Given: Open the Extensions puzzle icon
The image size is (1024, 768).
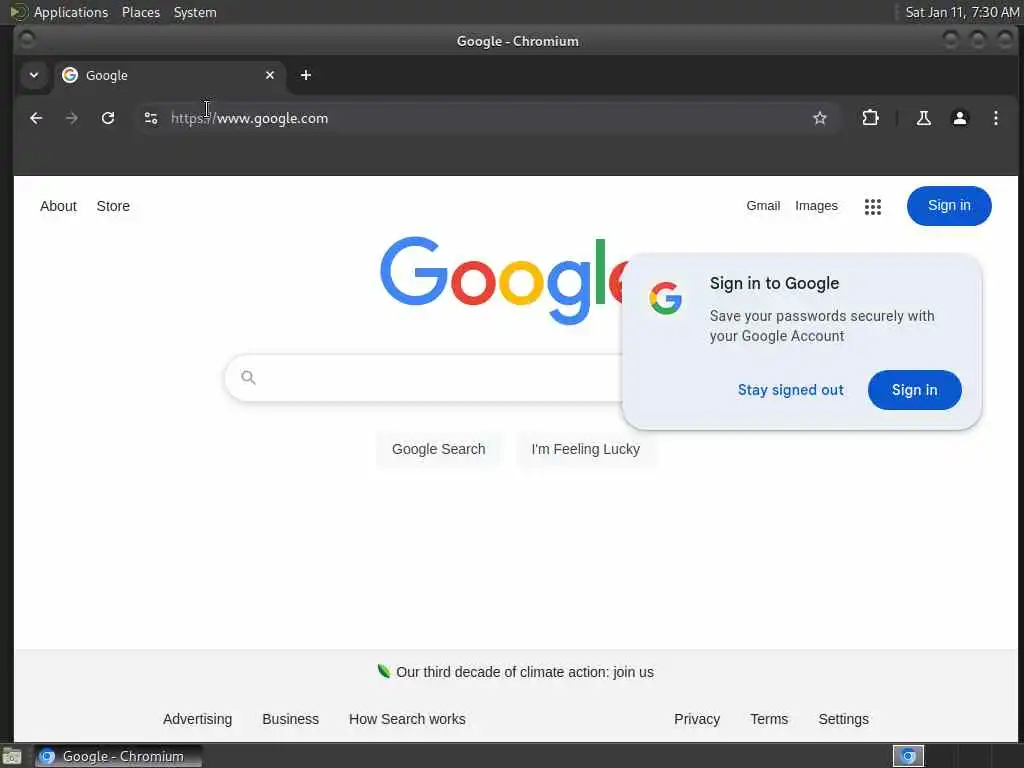Looking at the screenshot, I should (x=871, y=118).
